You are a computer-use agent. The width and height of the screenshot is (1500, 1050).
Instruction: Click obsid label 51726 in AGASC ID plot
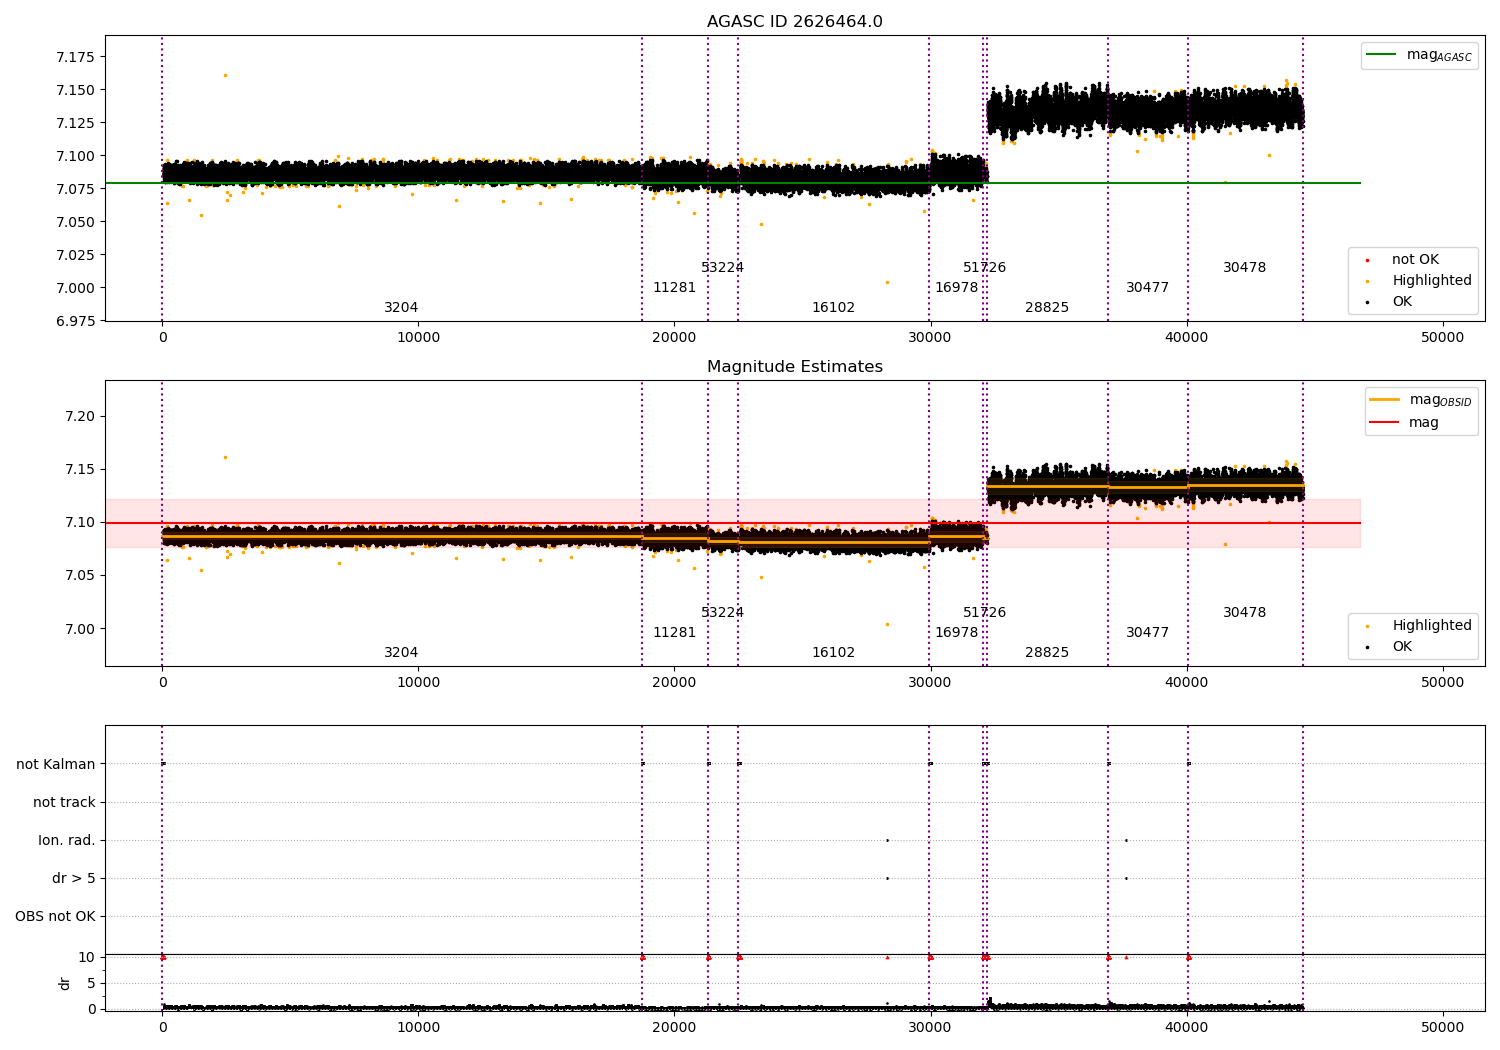click(x=984, y=268)
